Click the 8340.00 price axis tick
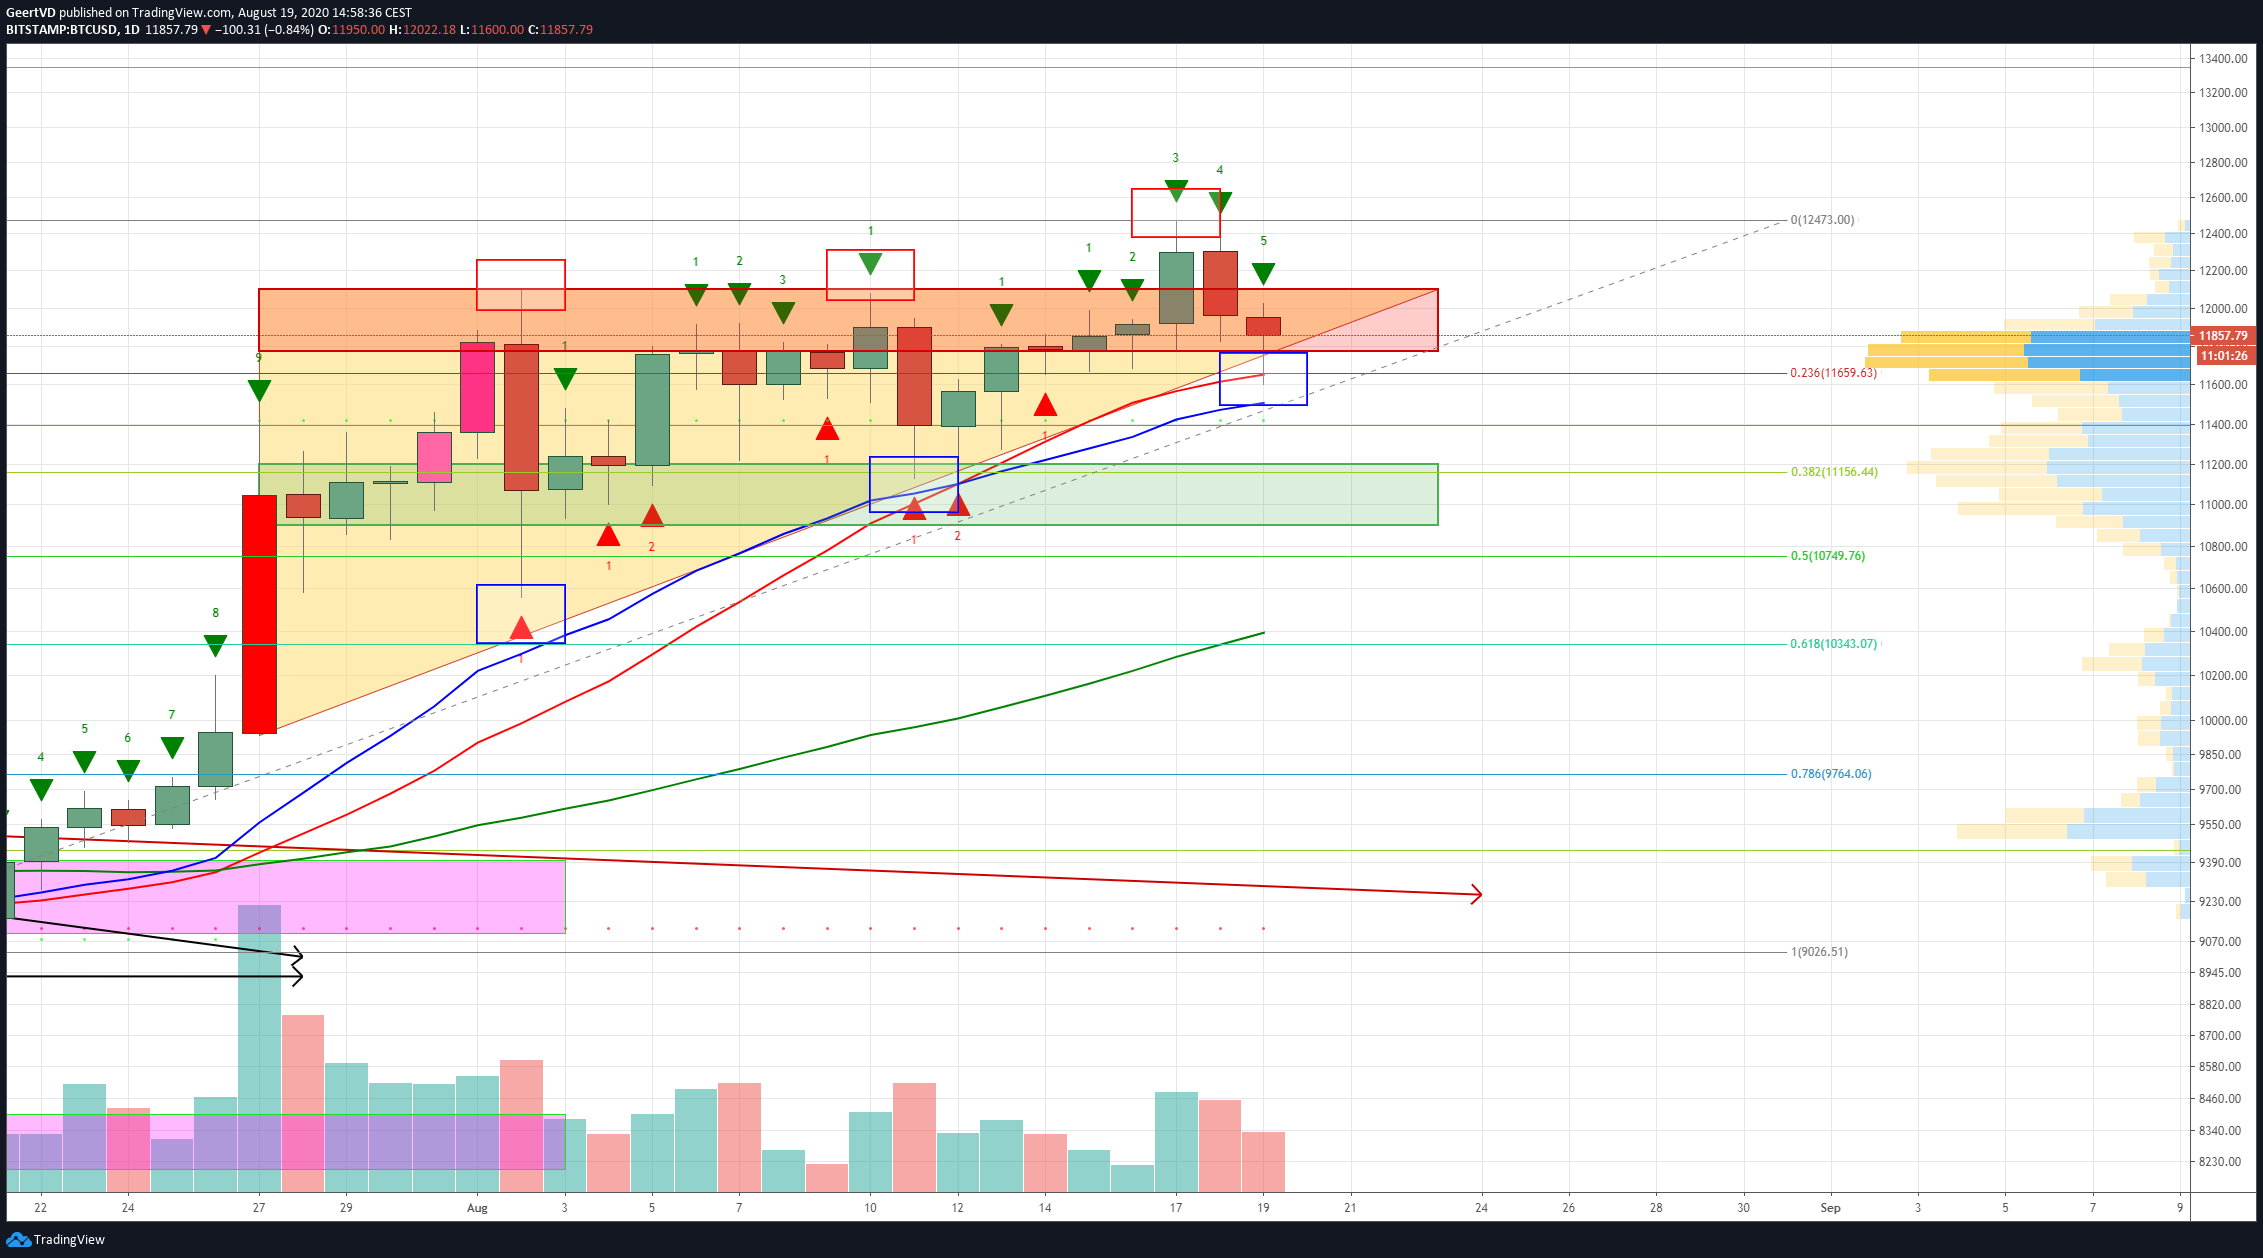Viewport: 2263px width, 1258px height. click(x=2219, y=1131)
